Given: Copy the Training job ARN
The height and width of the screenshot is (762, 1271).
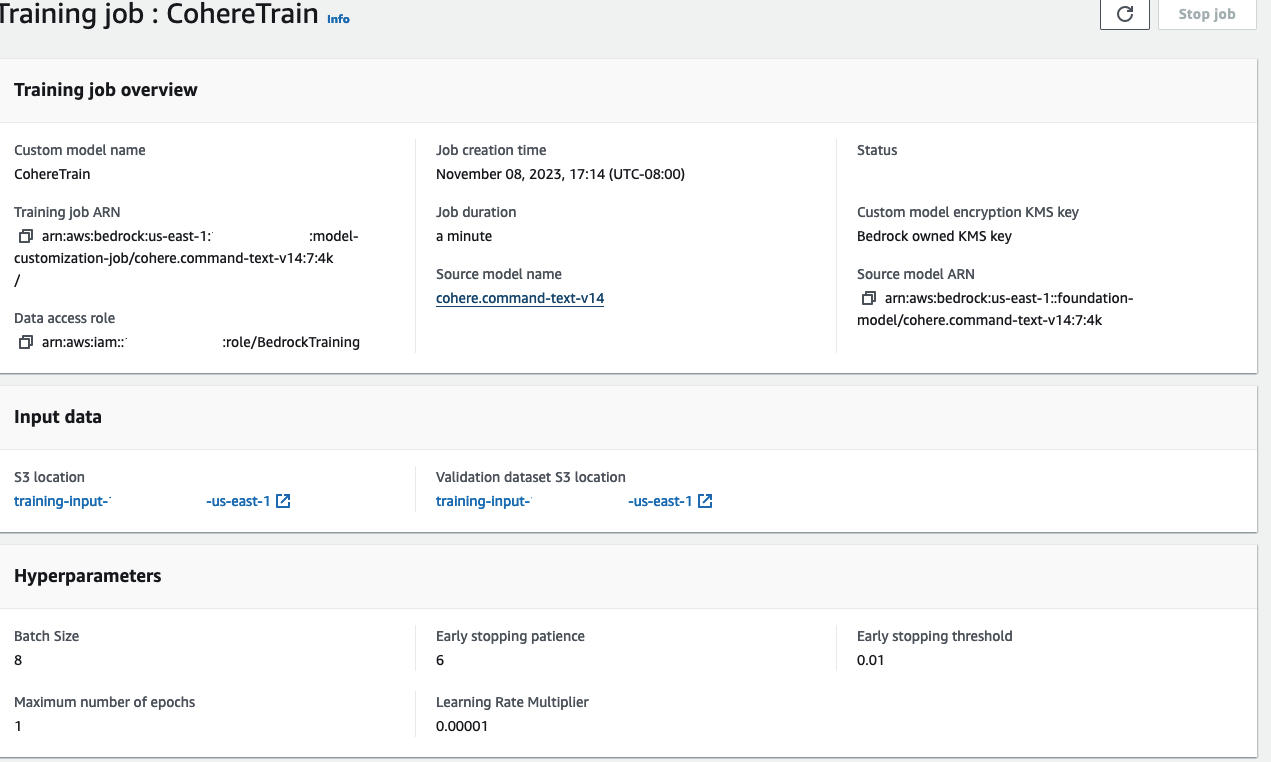Looking at the screenshot, I should (26, 237).
